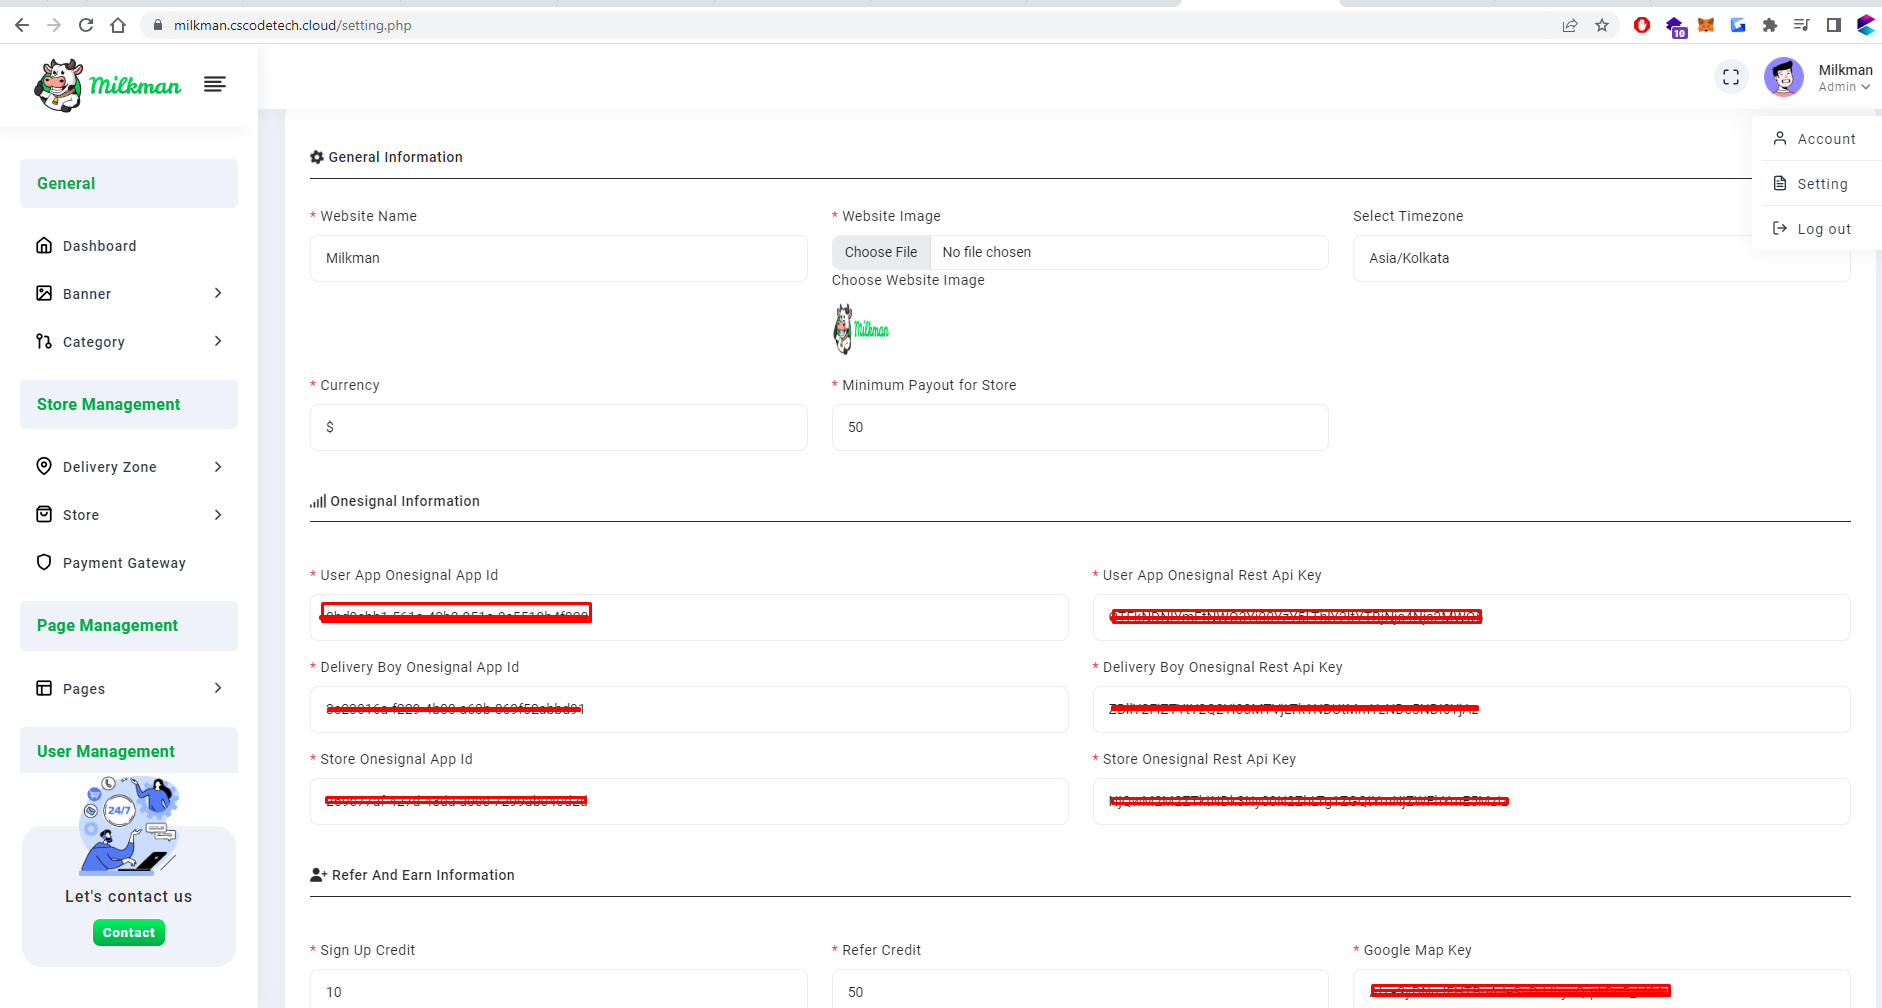Click the fullscreen expand icon
Viewport: 1882px width, 1008px height.
click(x=1731, y=77)
